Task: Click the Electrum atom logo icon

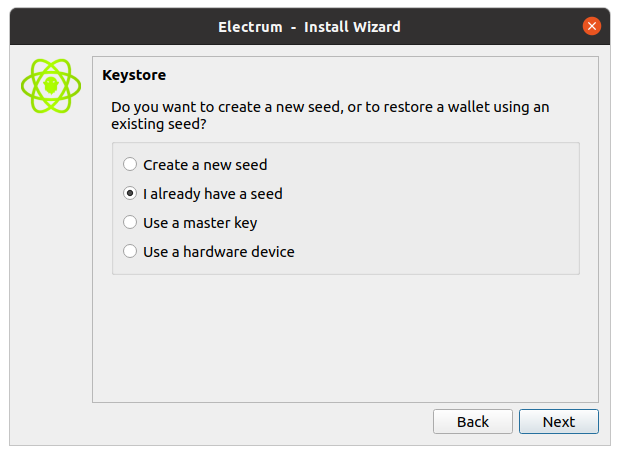Action: tap(50, 87)
